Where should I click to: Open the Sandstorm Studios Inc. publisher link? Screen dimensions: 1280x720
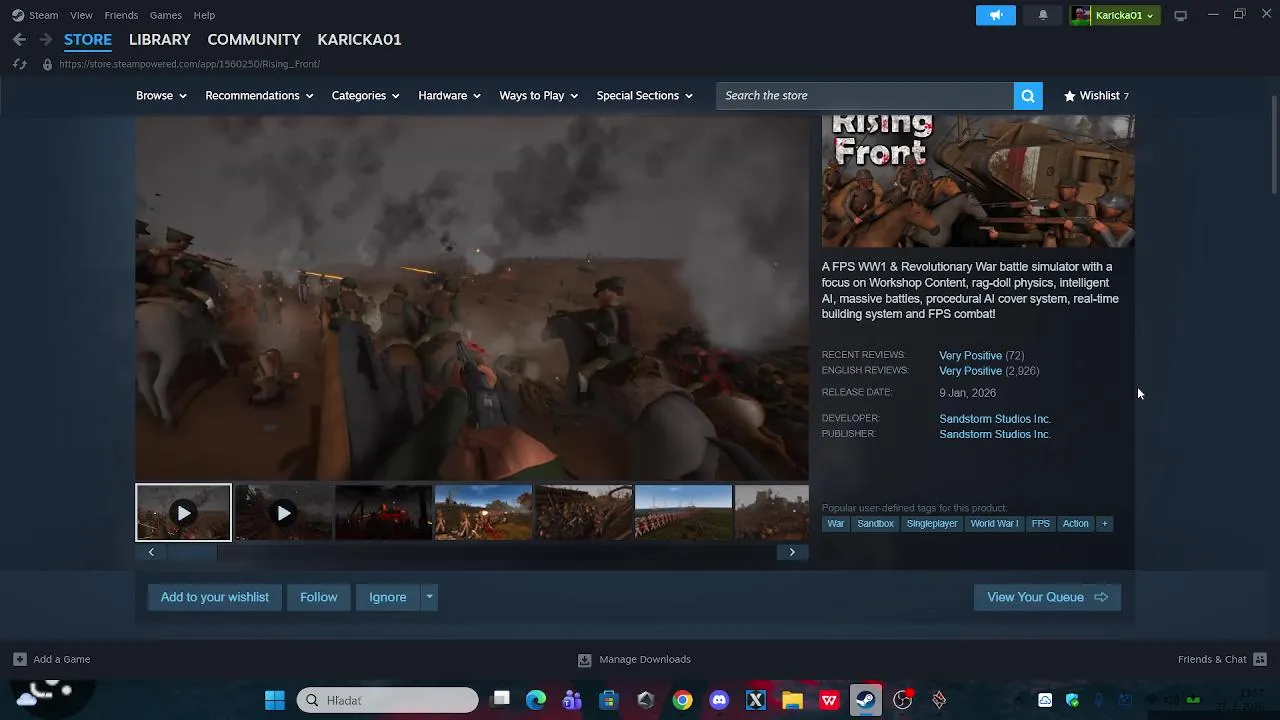coord(994,434)
